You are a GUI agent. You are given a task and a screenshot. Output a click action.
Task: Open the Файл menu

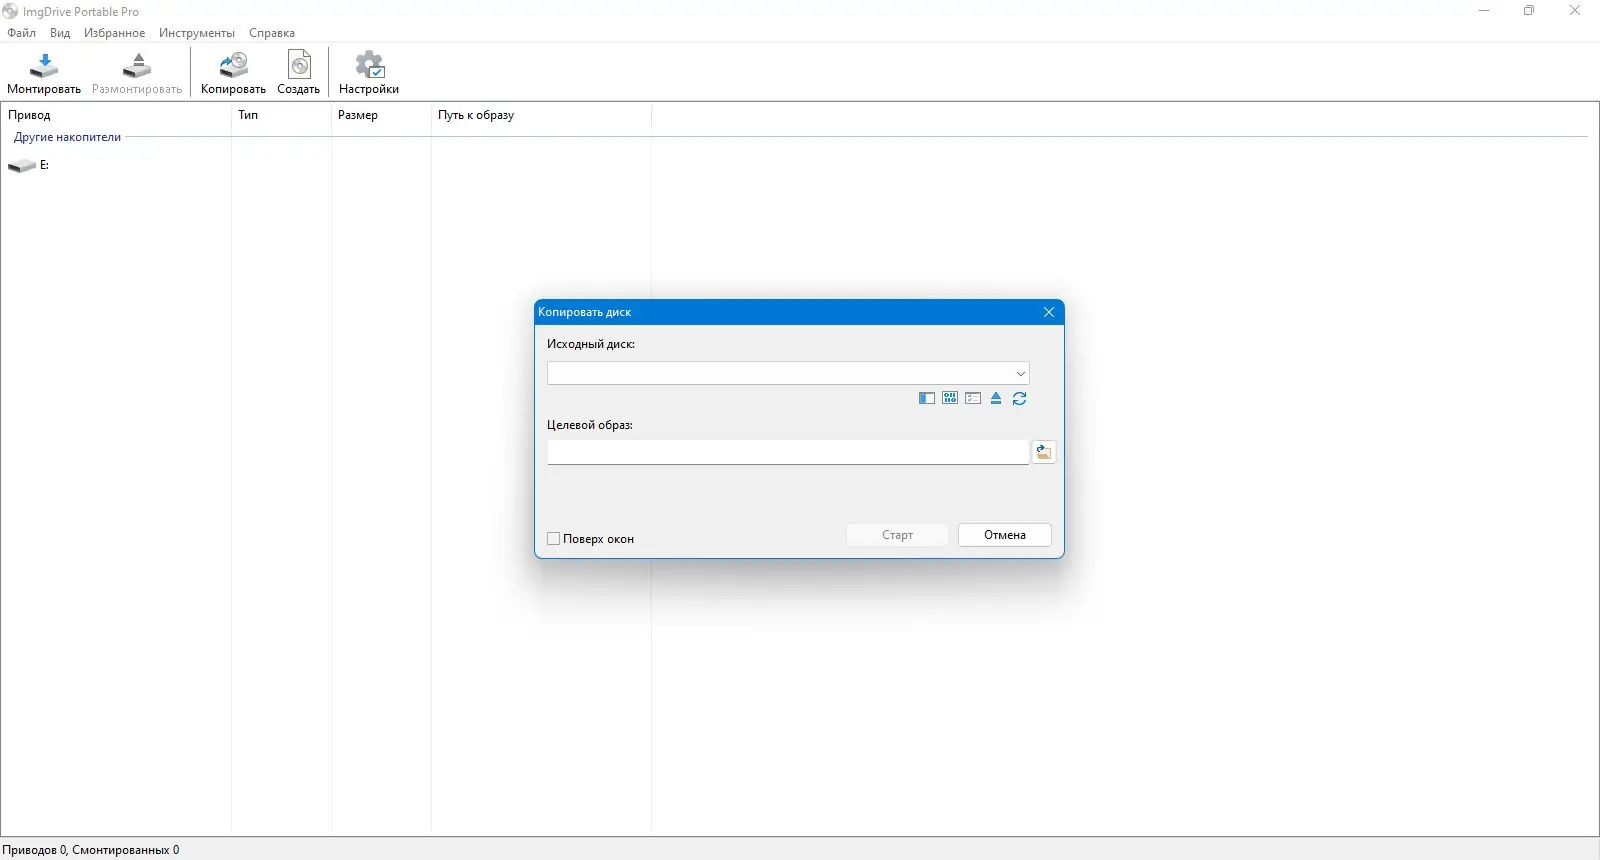tap(21, 33)
